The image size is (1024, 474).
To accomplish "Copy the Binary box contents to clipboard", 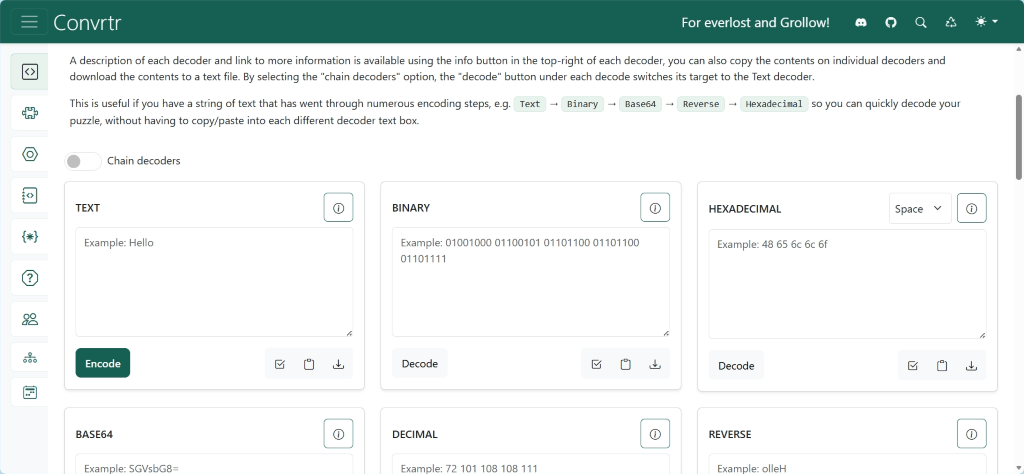I will tap(626, 364).
